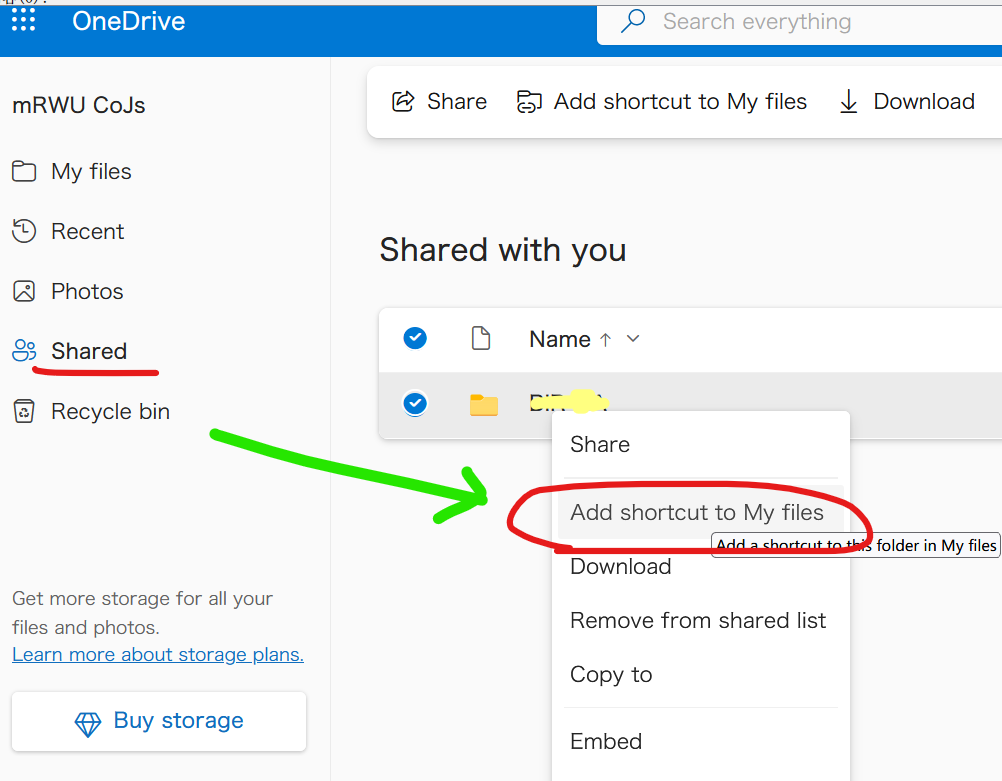Click the Recycle bin icon

(24, 411)
